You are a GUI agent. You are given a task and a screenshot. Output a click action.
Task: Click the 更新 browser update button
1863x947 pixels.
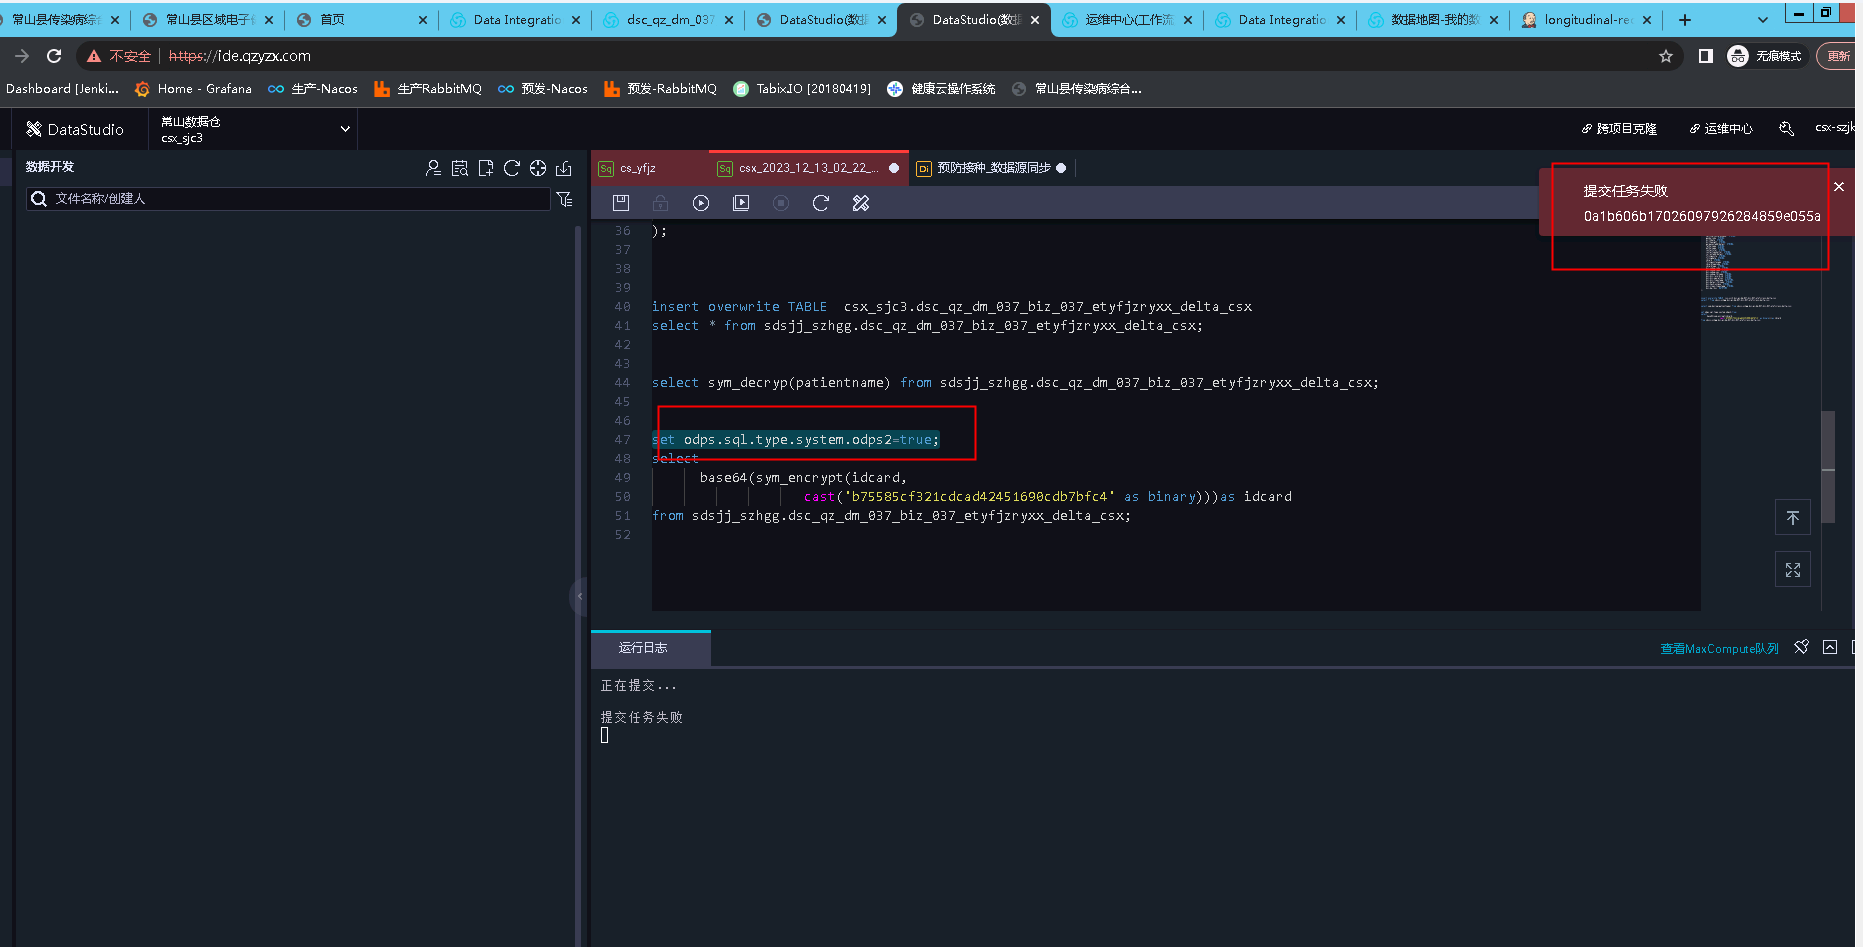tap(1838, 56)
